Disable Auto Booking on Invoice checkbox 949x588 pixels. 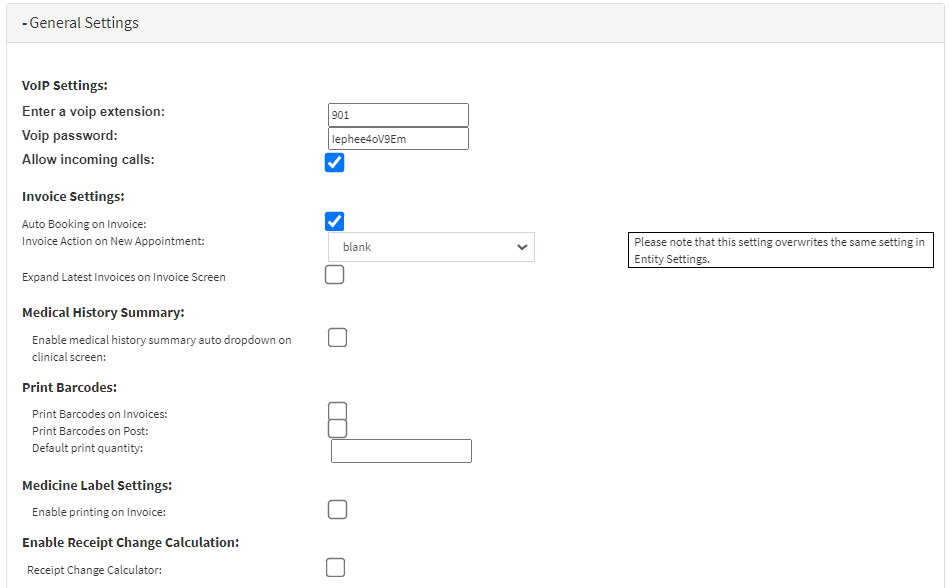(x=335, y=222)
